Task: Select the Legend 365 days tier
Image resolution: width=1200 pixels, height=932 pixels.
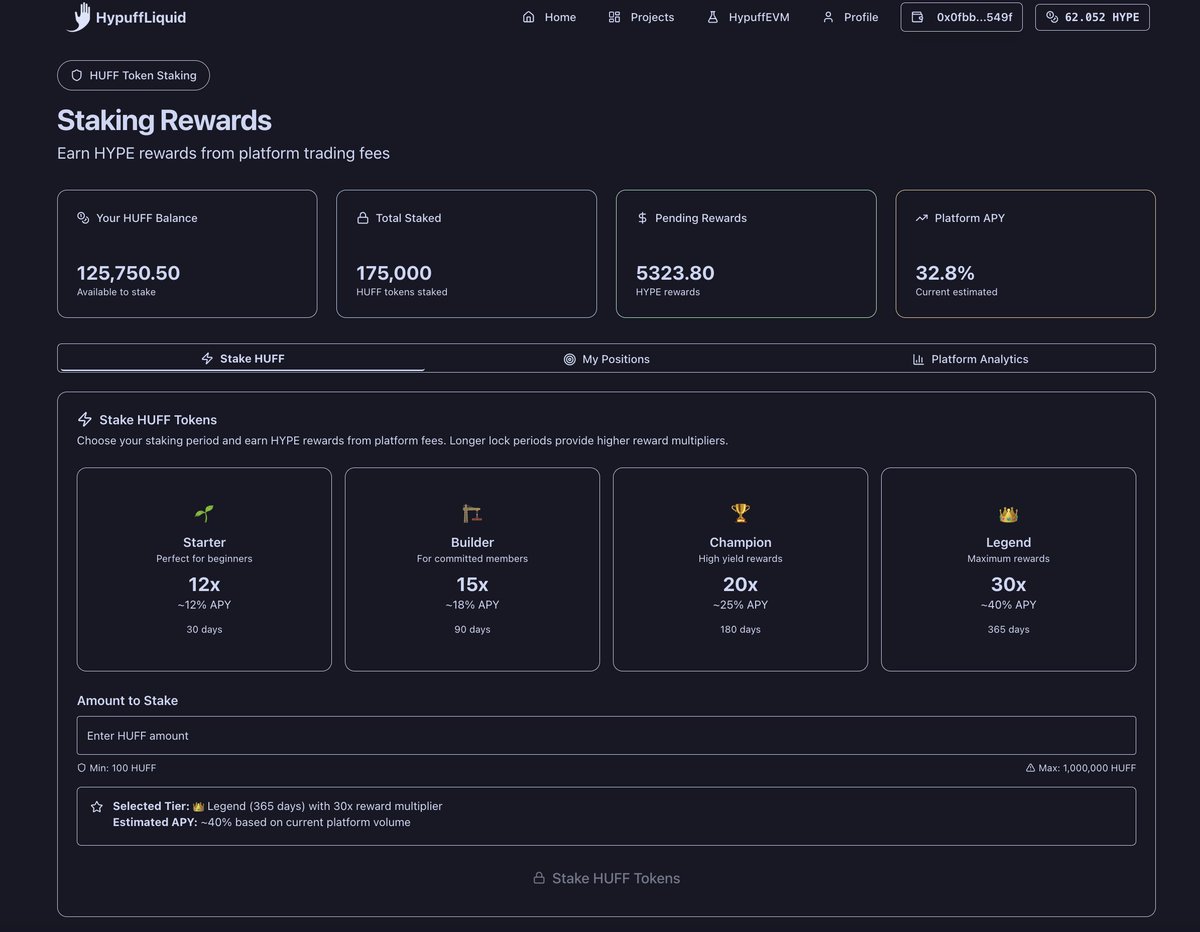Action: [x=1008, y=569]
